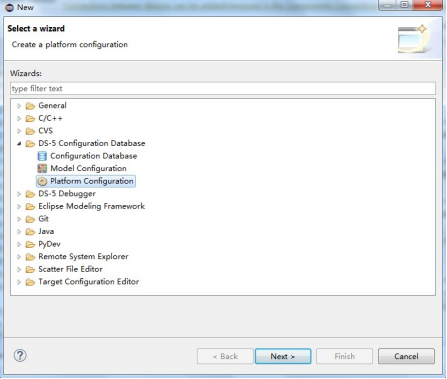Image resolution: width=447 pixels, height=379 pixels.
Task: Expand the Git category
Action: (x=19, y=219)
